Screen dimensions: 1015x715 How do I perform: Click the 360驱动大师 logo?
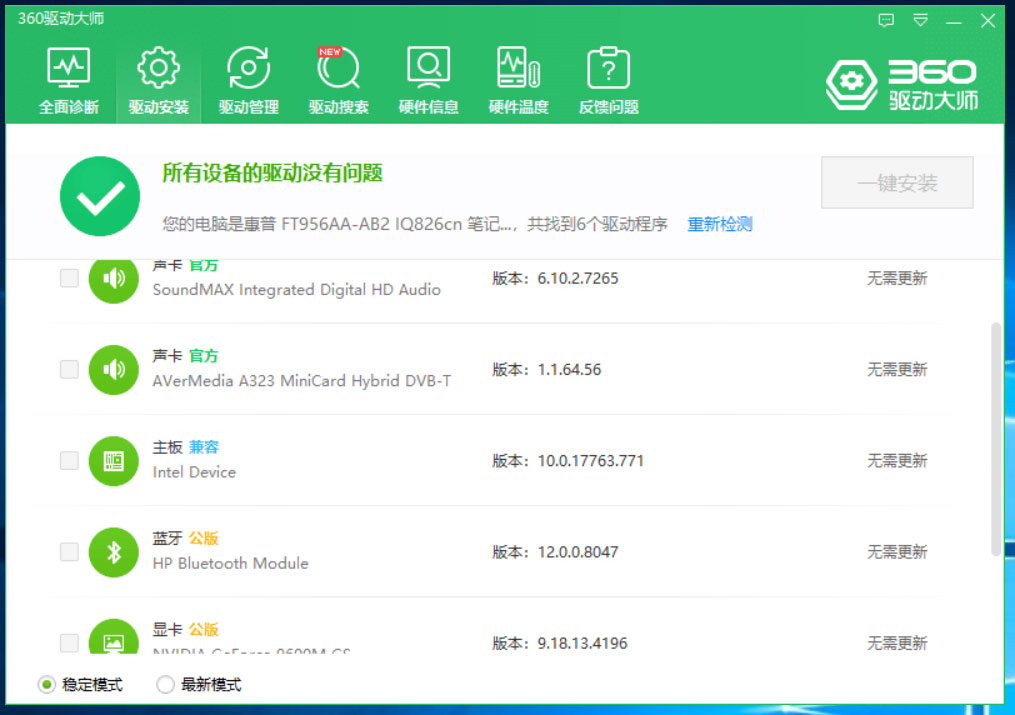pyautogui.click(x=902, y=85)
